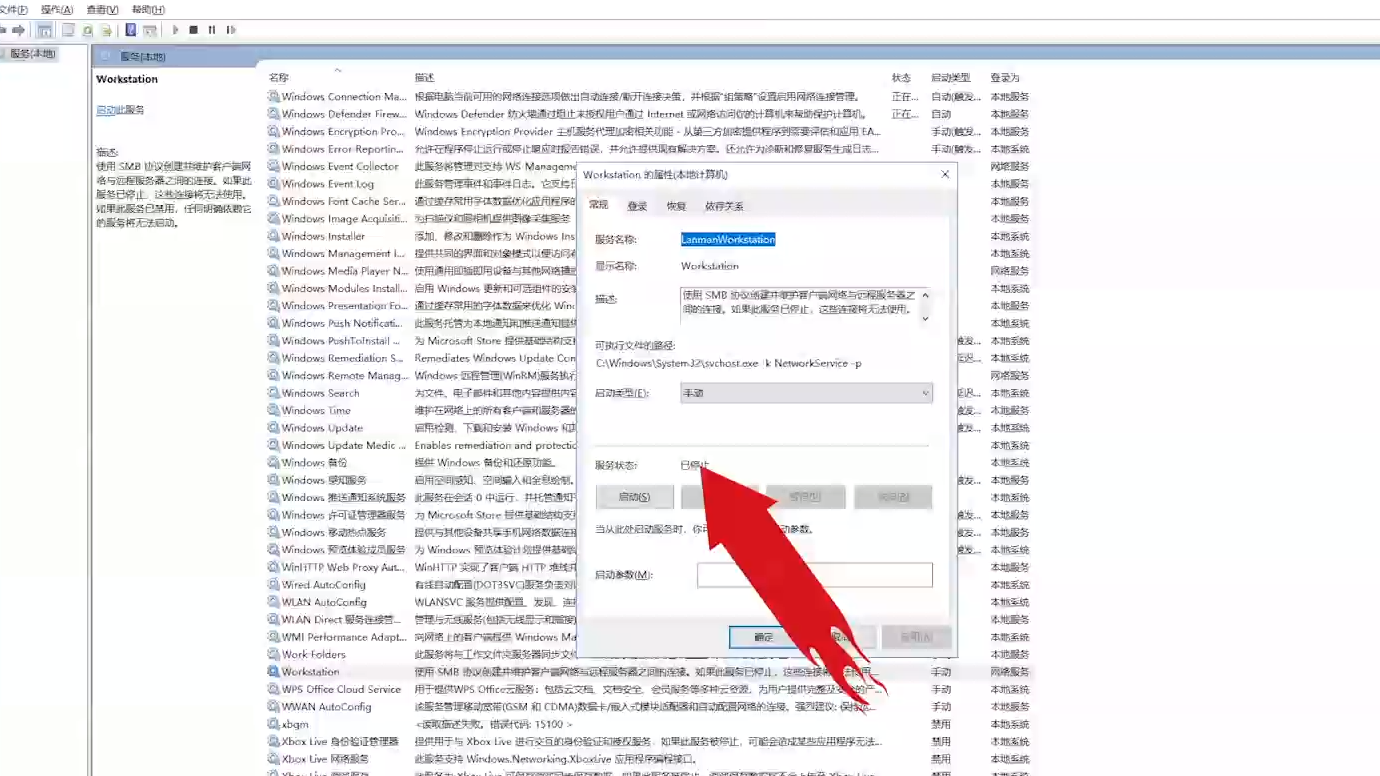Click the pause service toolbar icon
This screenshot has height=776, width=1380.
click(212, 30)
